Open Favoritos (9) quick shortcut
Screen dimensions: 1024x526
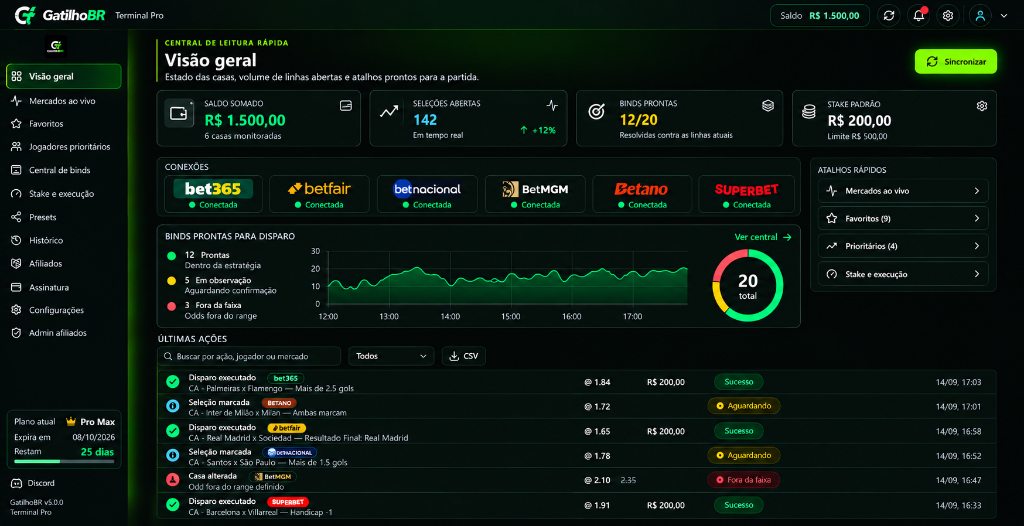(x=903, y=218)
